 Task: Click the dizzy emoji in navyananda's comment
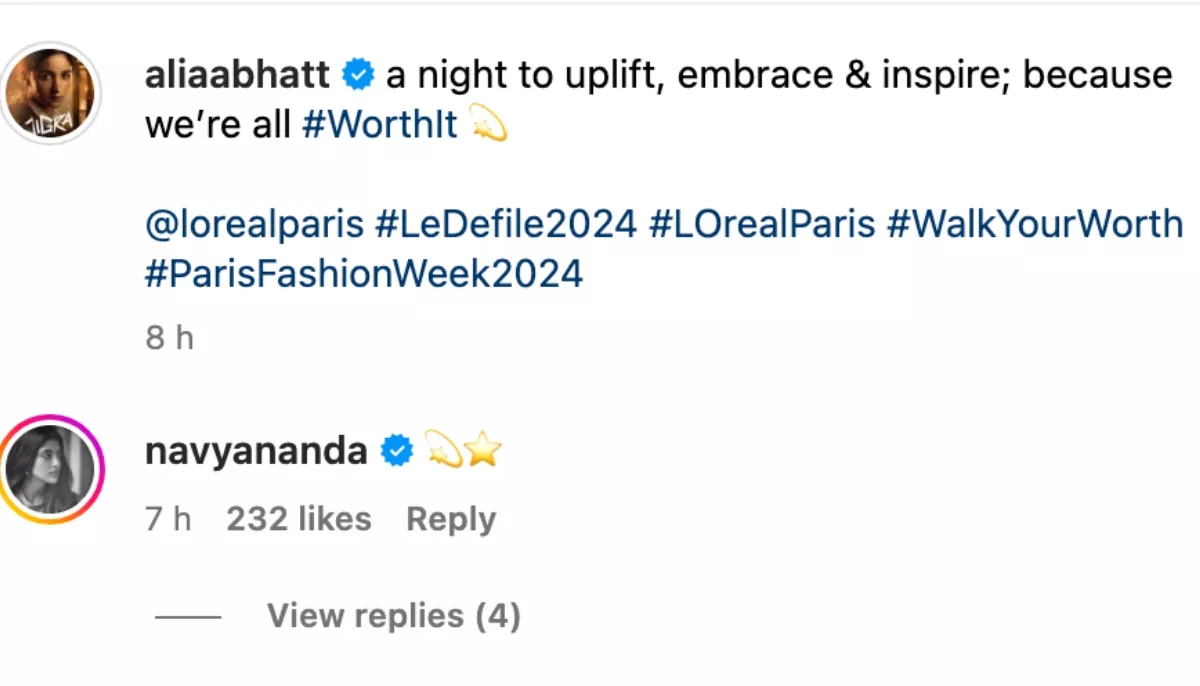[443, 452]
